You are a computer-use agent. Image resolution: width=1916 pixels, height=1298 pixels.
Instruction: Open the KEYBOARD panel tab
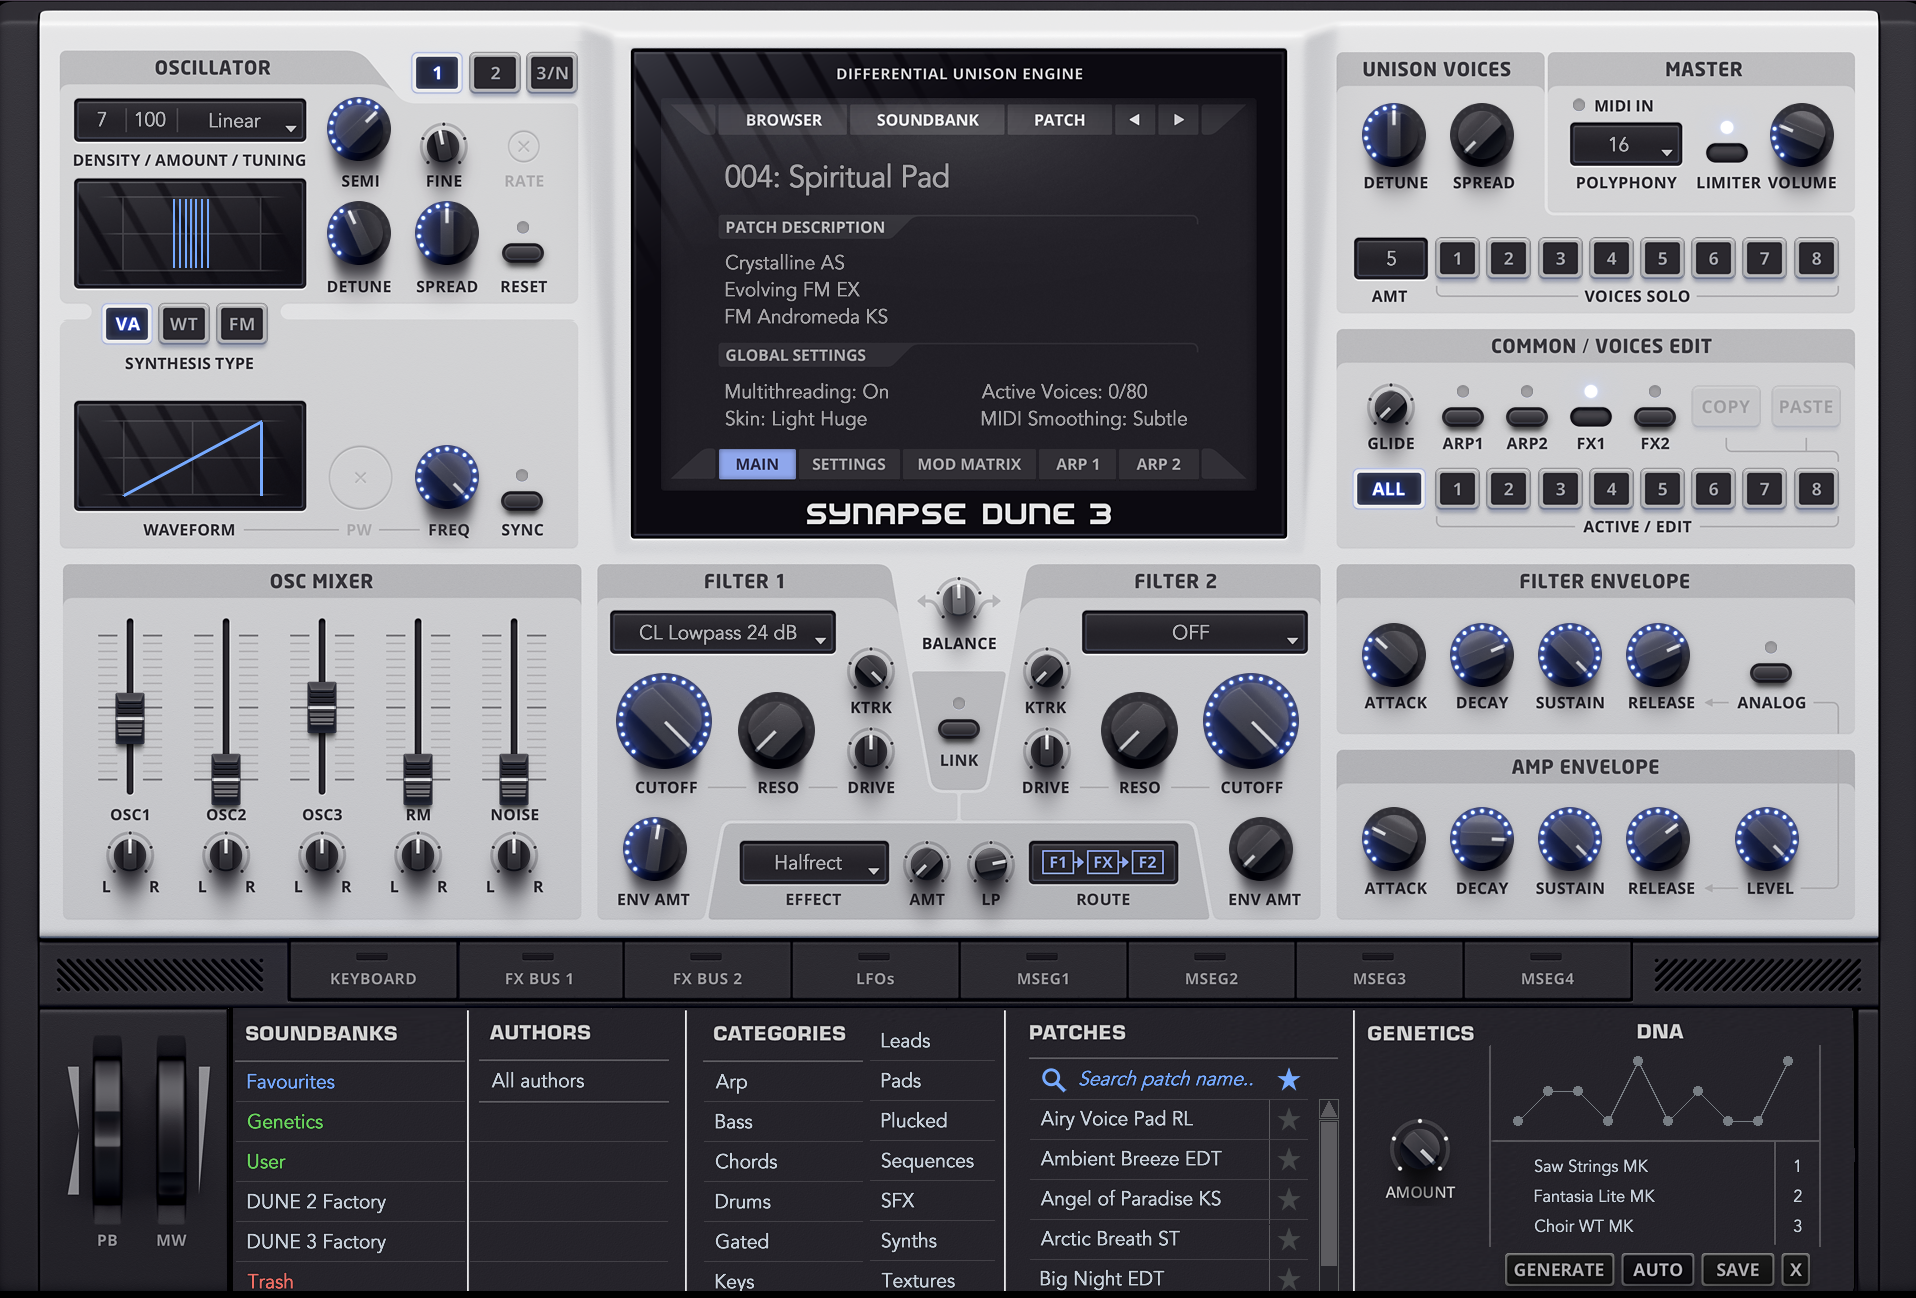(373, 970)
